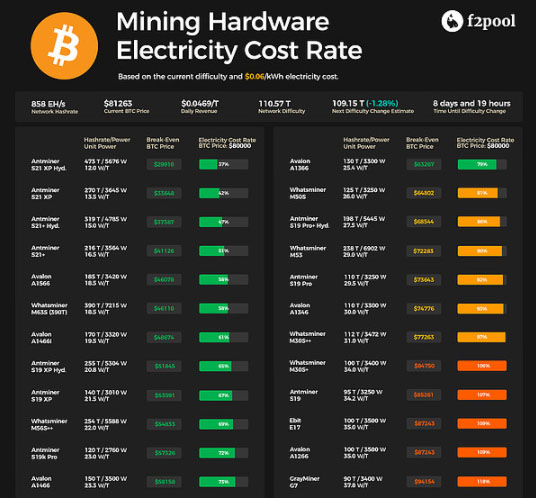Click the f2pool fish logo icon
Viewport: 536px width, 498px height.
click(452, 21)
